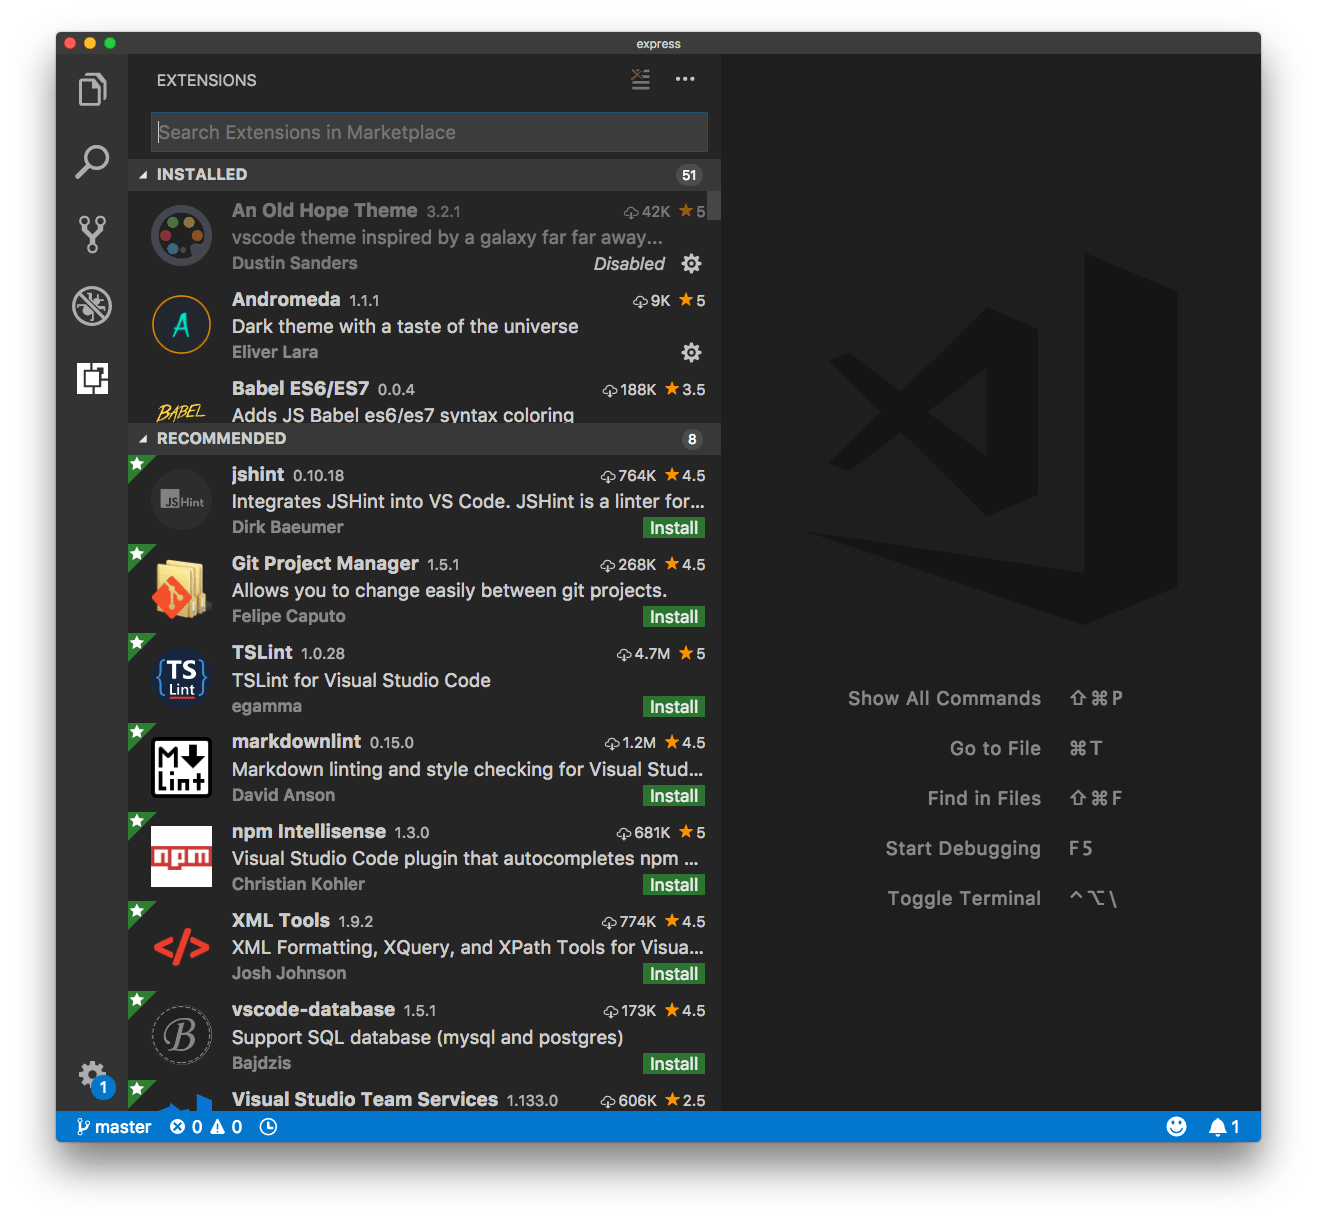Image resolution: width=1317 pixels, height=1222 pixels.
Task: Click the installed extensions scrollbar
Action: coord(714,205)
